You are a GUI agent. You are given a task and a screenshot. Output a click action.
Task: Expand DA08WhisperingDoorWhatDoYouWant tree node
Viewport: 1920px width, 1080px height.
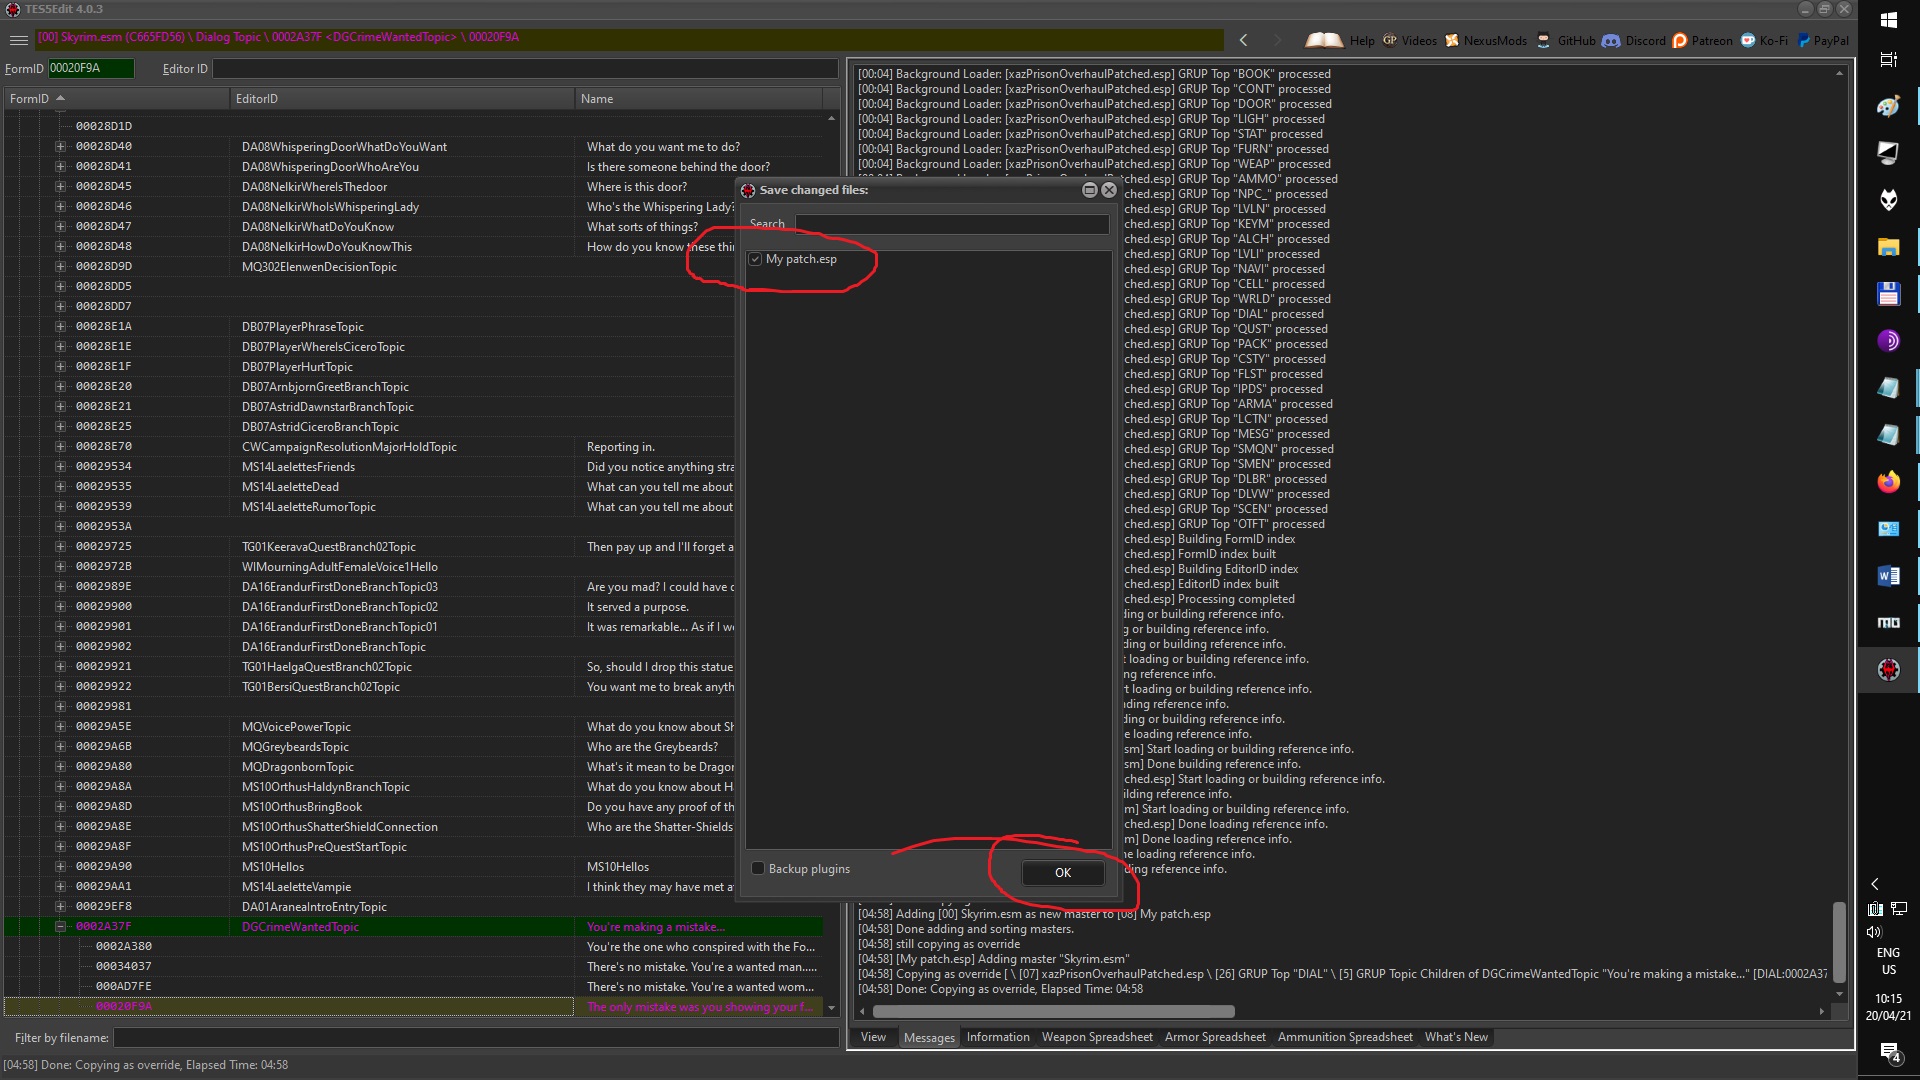[x=60, y=147]
